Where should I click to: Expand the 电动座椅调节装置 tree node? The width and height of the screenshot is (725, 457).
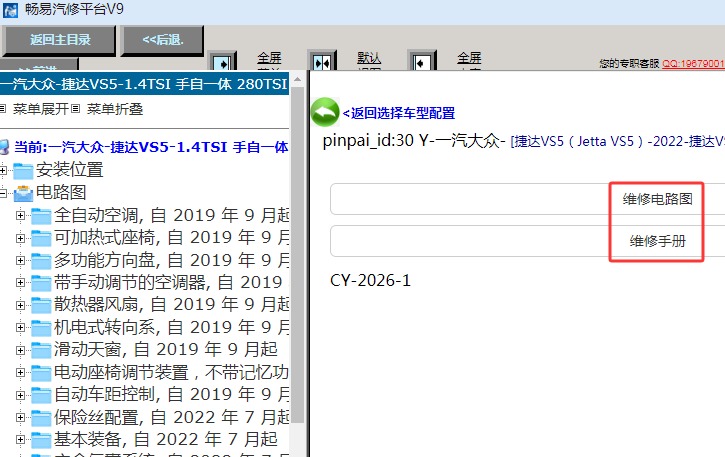(20, 372)
